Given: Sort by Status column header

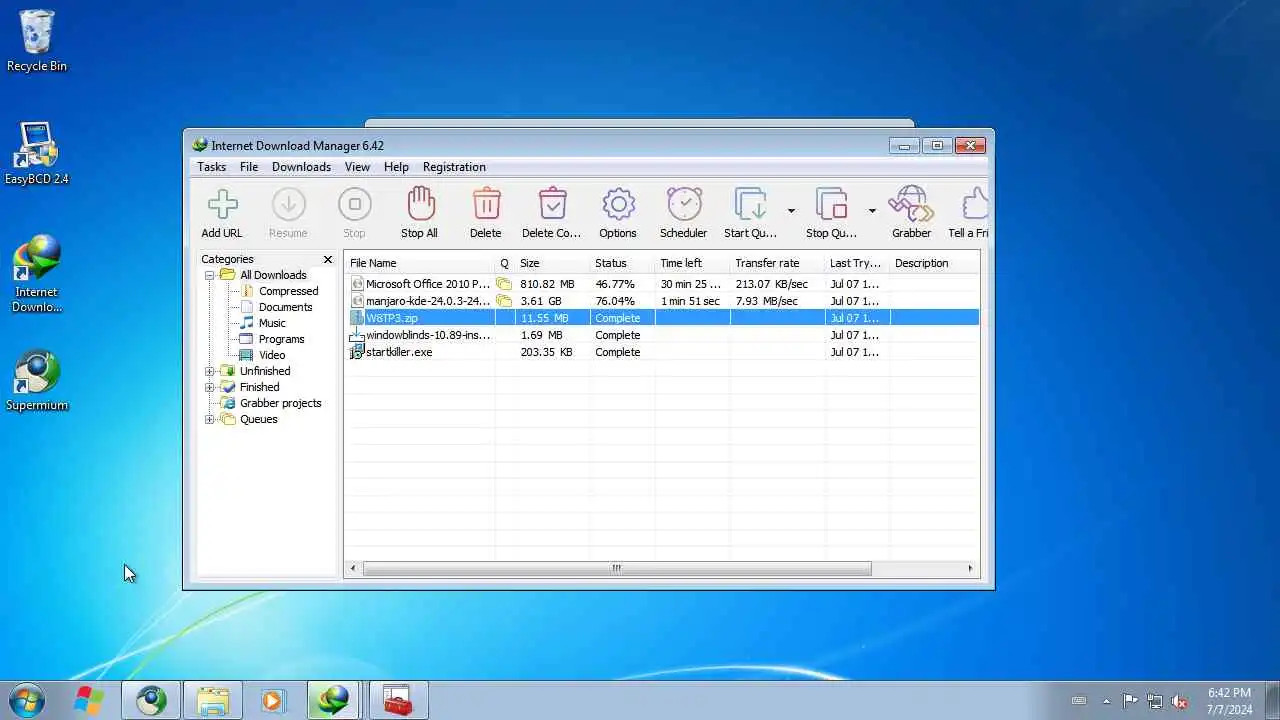Looking at the screenshot, I should point(623,263).
